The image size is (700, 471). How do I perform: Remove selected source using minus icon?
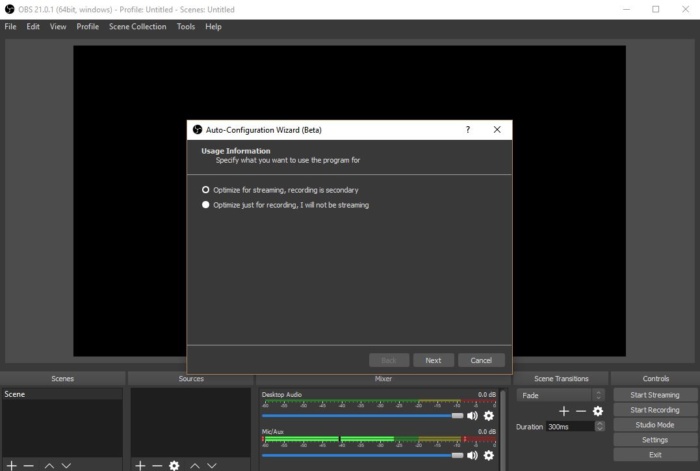coord(157,465)
